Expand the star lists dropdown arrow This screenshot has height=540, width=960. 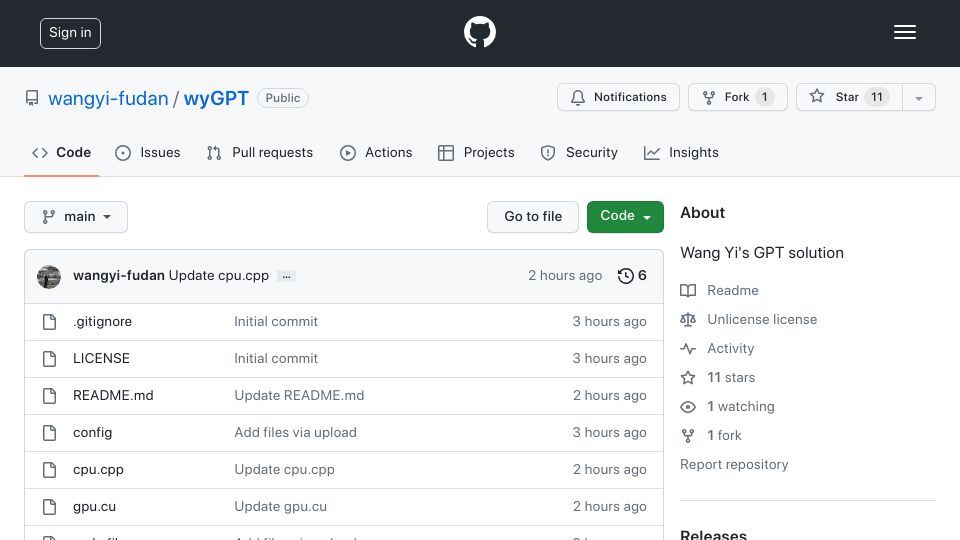919,98
